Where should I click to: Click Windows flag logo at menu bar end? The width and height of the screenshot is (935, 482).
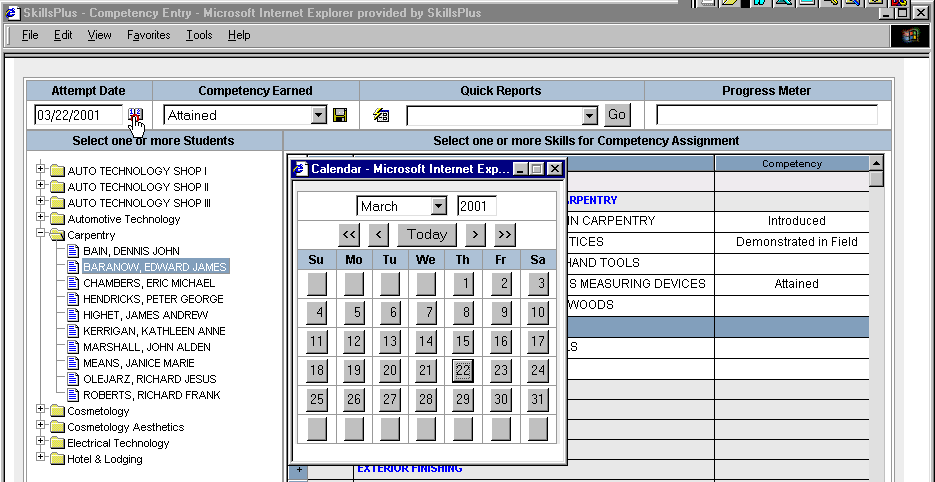pyautogui.click(x=911, y=36)
